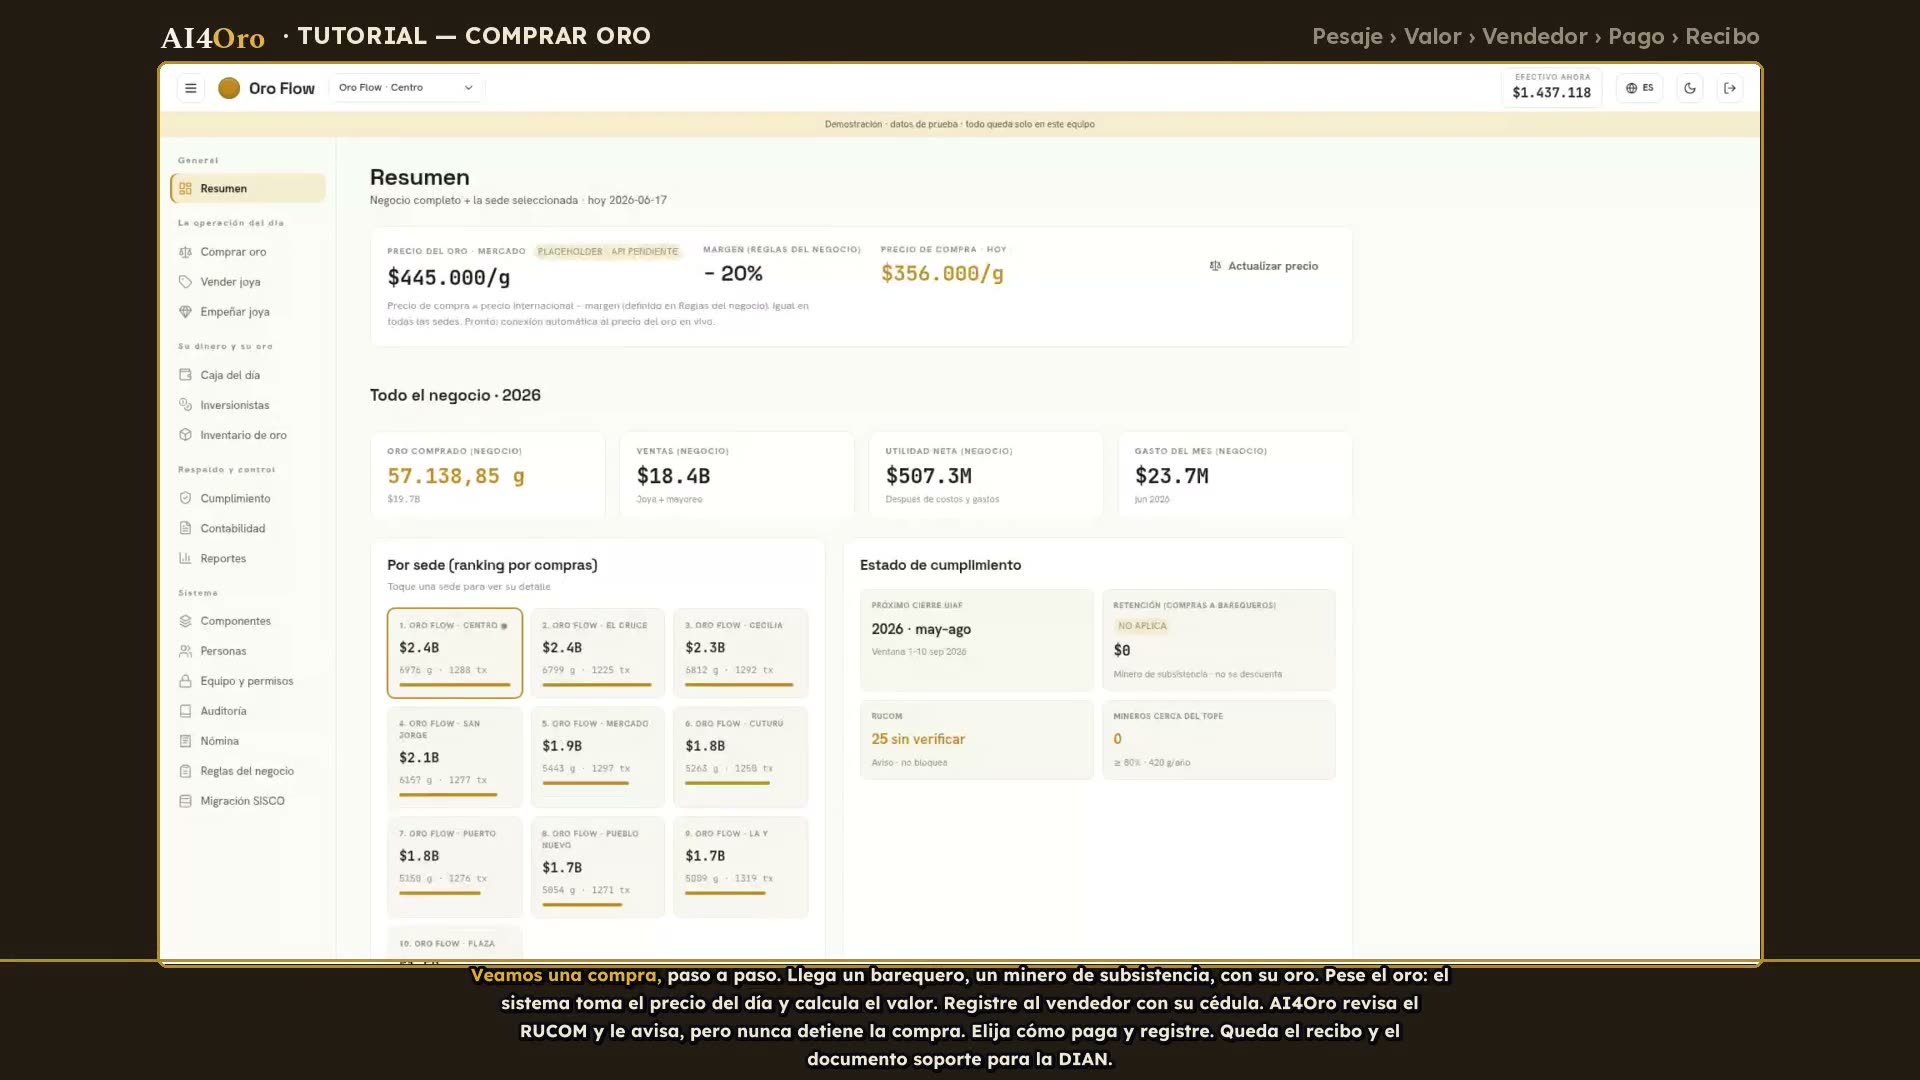Click the Inventario de oro box icon
This screenshot has width=1920, height=1080.
(185, 435)
